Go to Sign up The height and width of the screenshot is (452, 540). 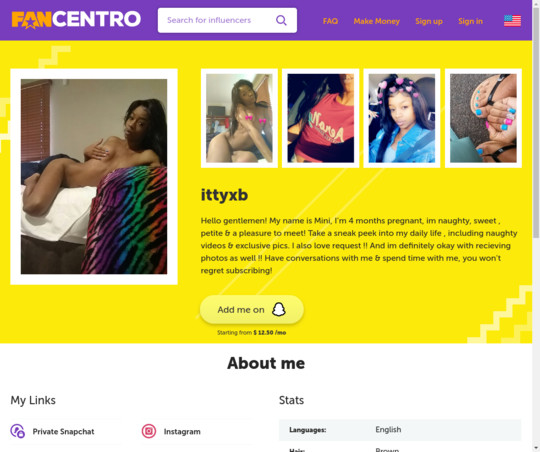[429, 21]
